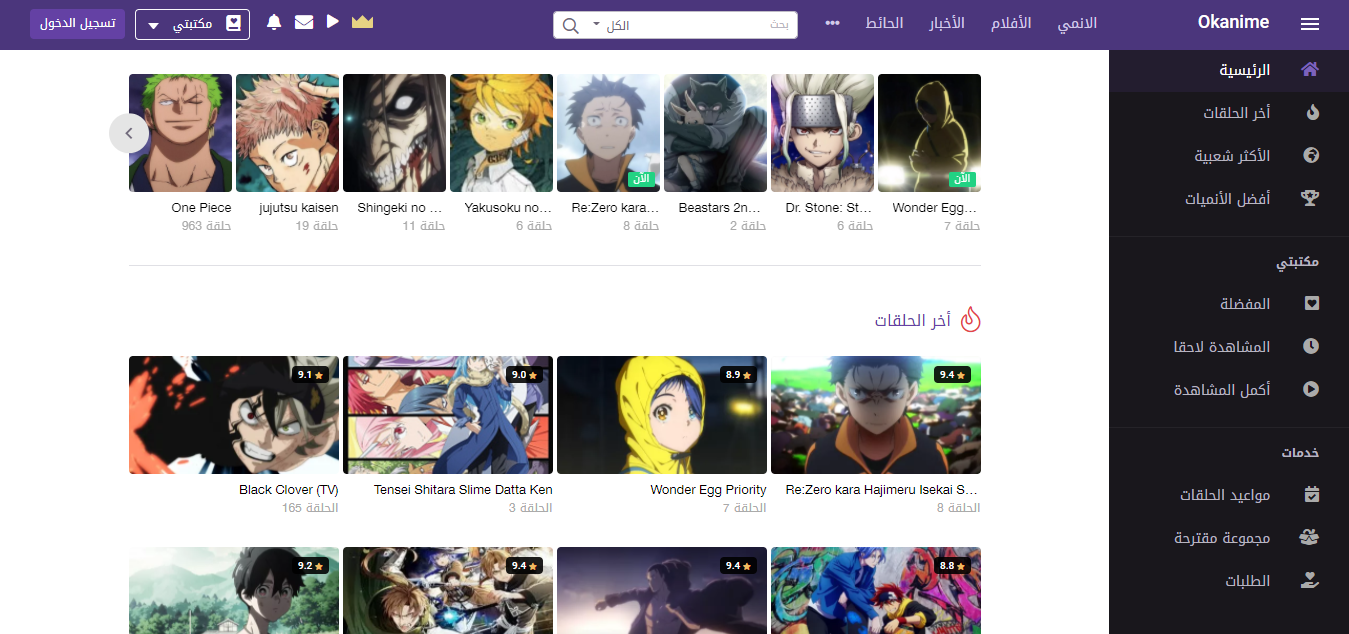Click the أفضل الأنميات sidebar text
The image size is (1349, 634).
click(x=1228, y=199)
